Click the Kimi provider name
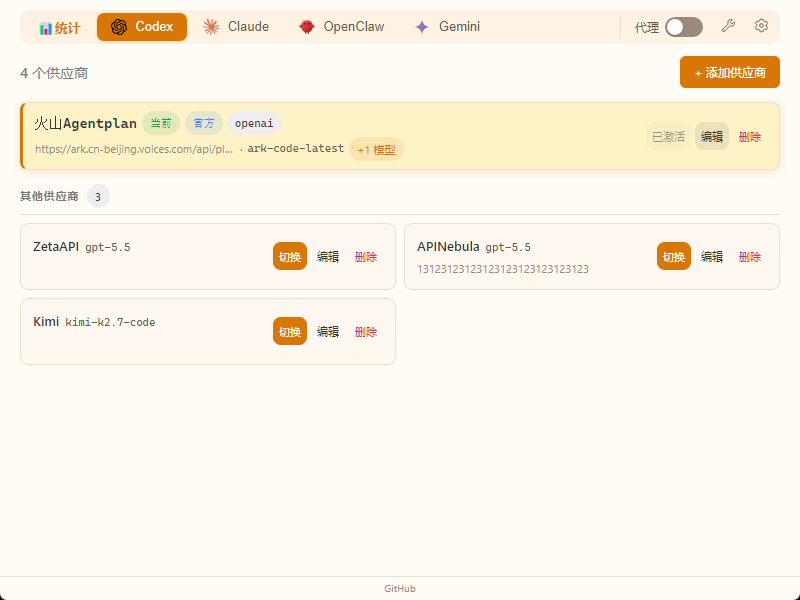 tap(46, 321)
